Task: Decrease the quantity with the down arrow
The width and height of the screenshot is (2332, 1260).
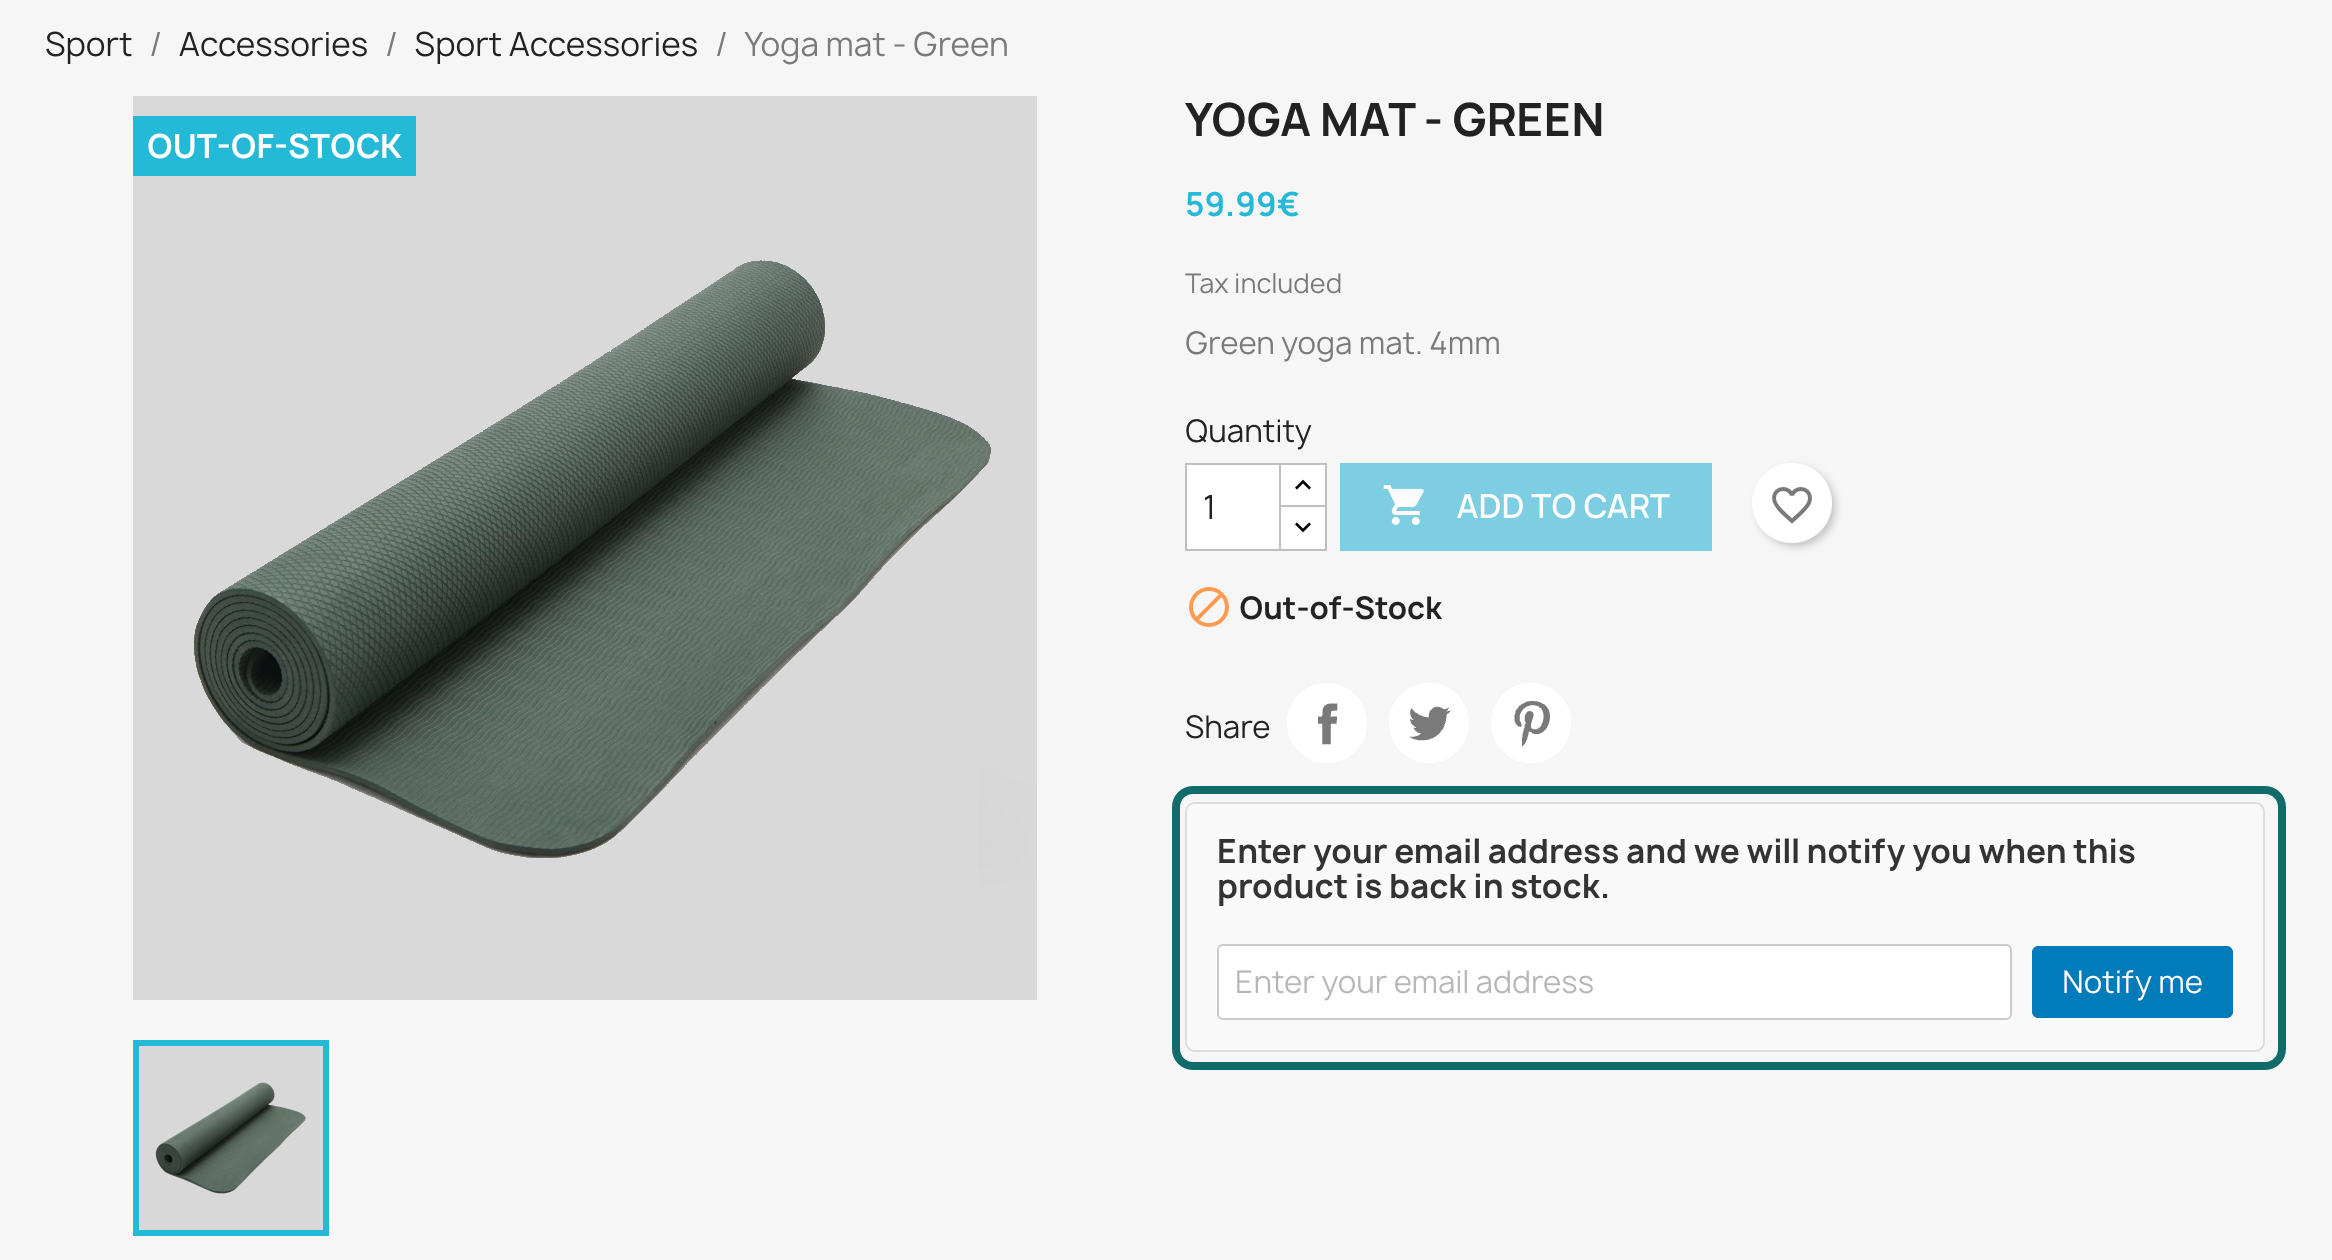Action: coord(1302,527)
